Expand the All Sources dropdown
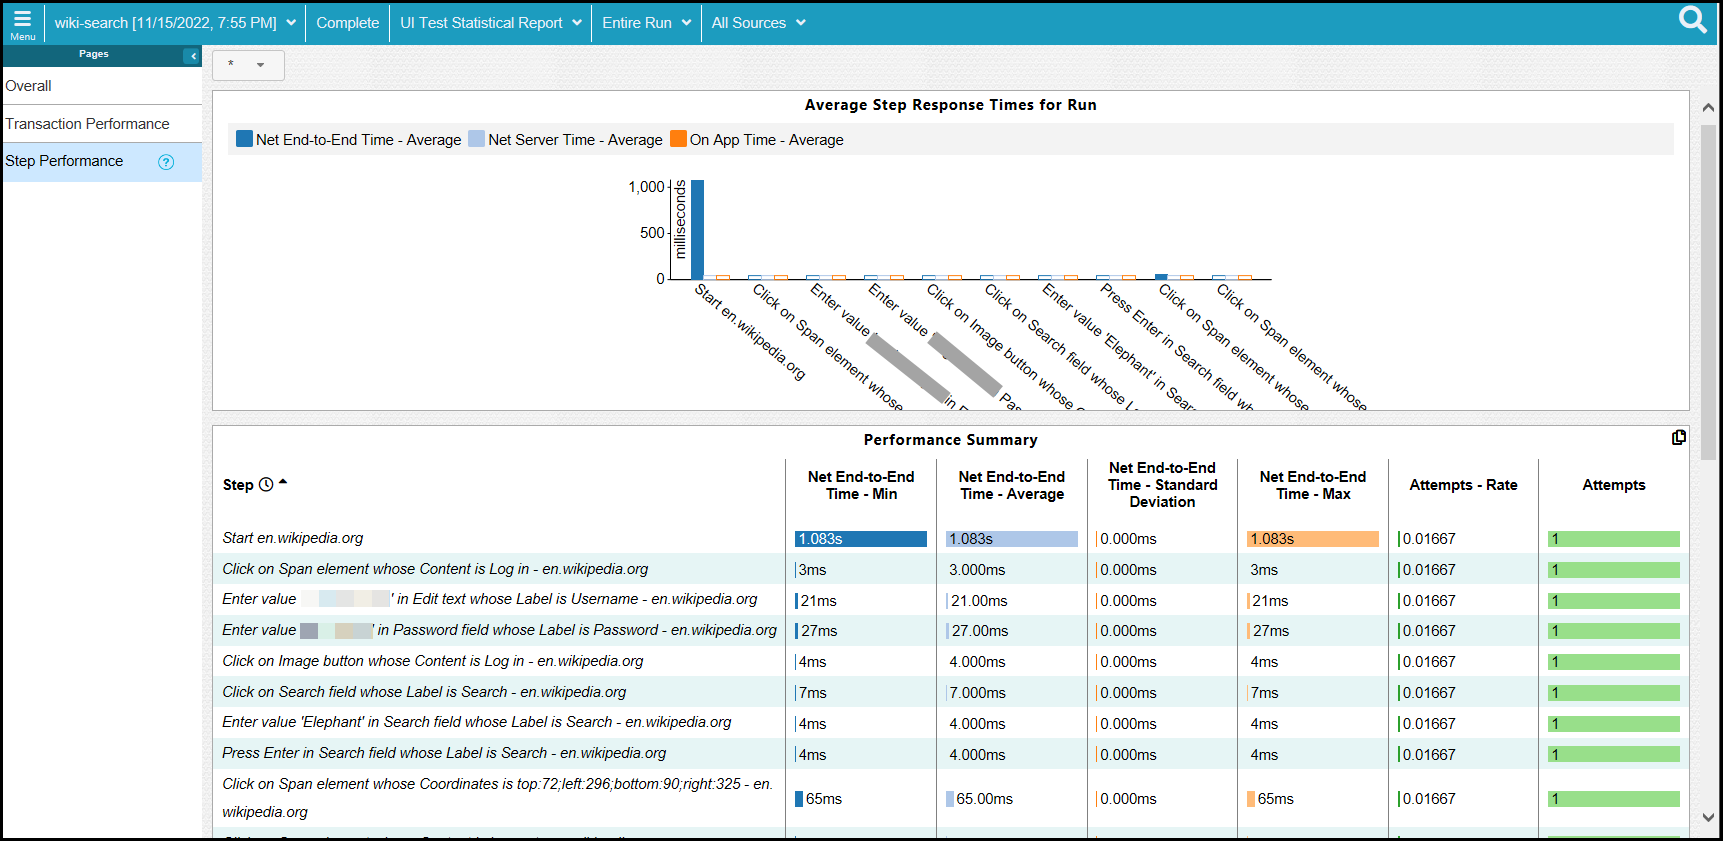This screenshot has height=841, width=1723. (758, 23)
